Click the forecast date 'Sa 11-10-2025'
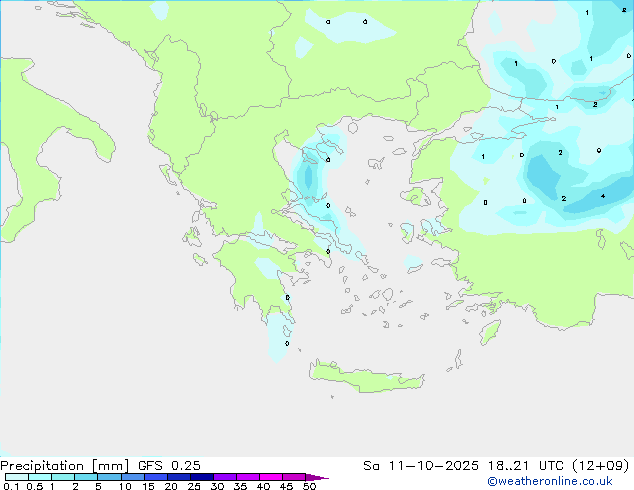Screen dimensions: 634x490 tap(421, 466)
